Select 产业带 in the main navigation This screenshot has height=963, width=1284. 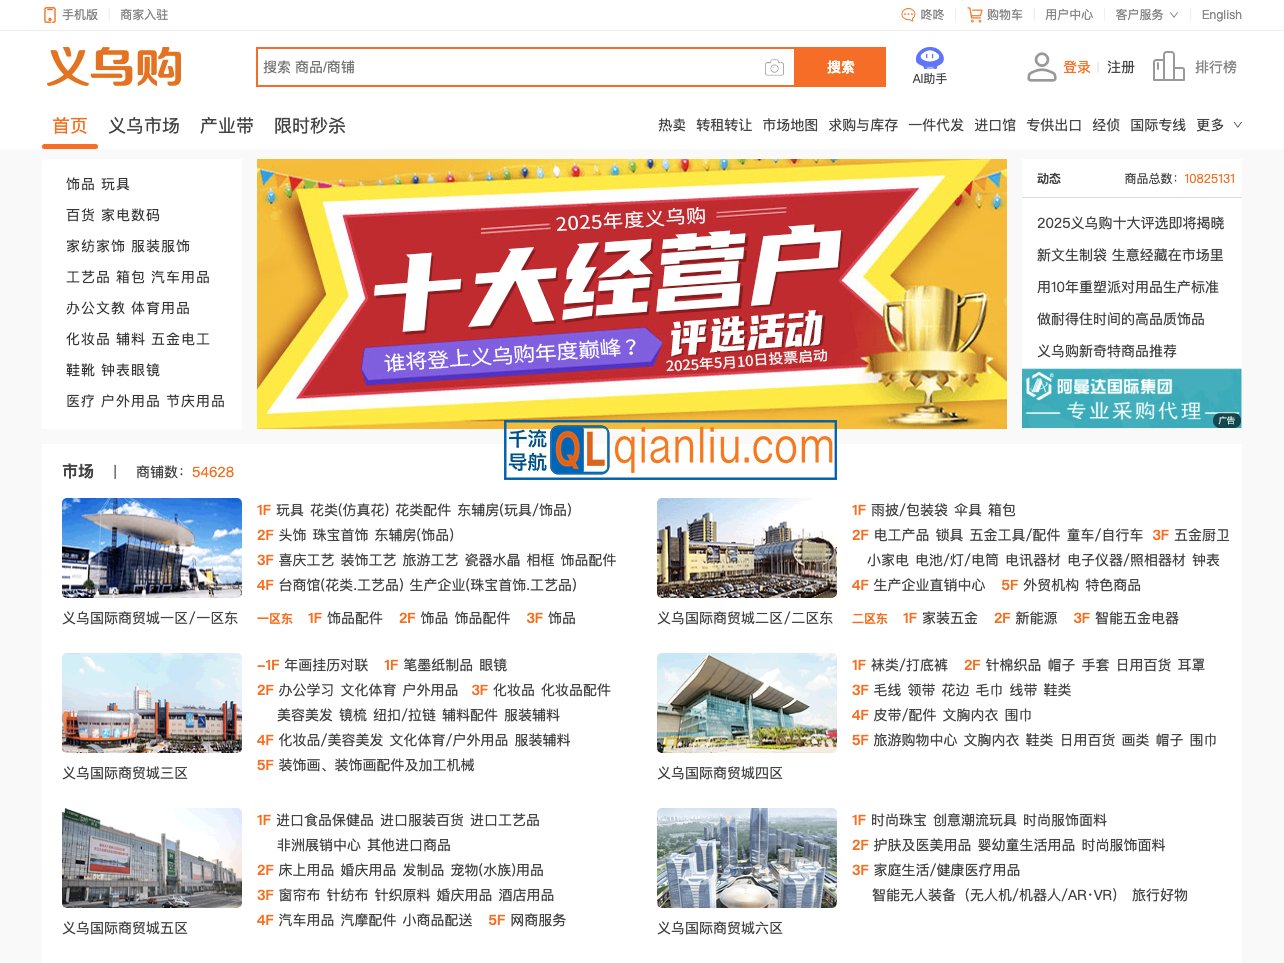tap(228, 125)
